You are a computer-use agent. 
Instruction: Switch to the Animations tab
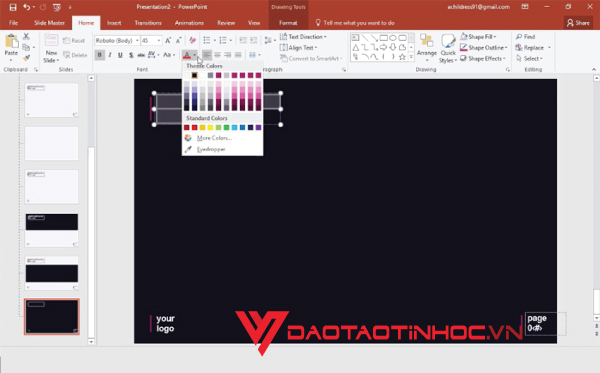(x=189, y=23)
